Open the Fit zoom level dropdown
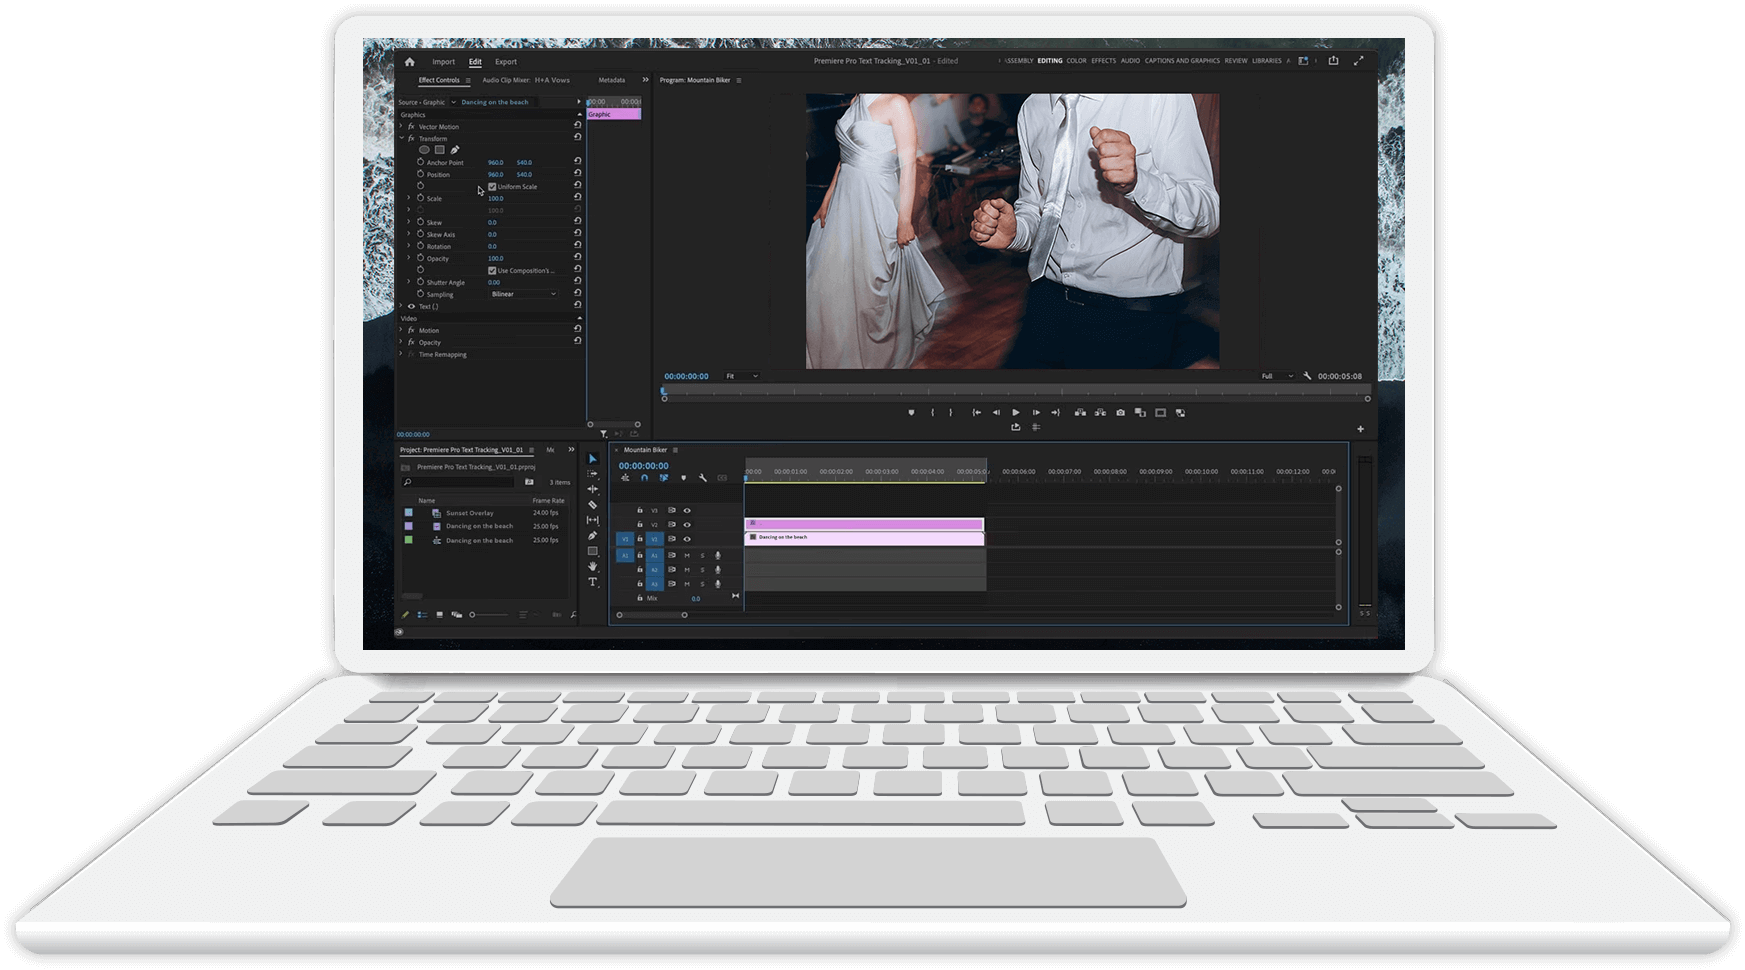 [x=741, y=376]
